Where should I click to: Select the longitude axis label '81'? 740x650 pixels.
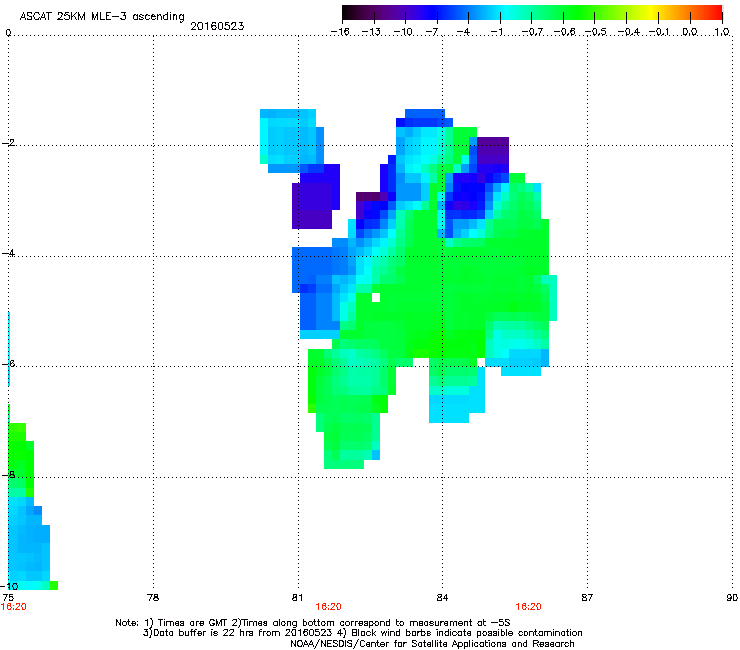297,598
